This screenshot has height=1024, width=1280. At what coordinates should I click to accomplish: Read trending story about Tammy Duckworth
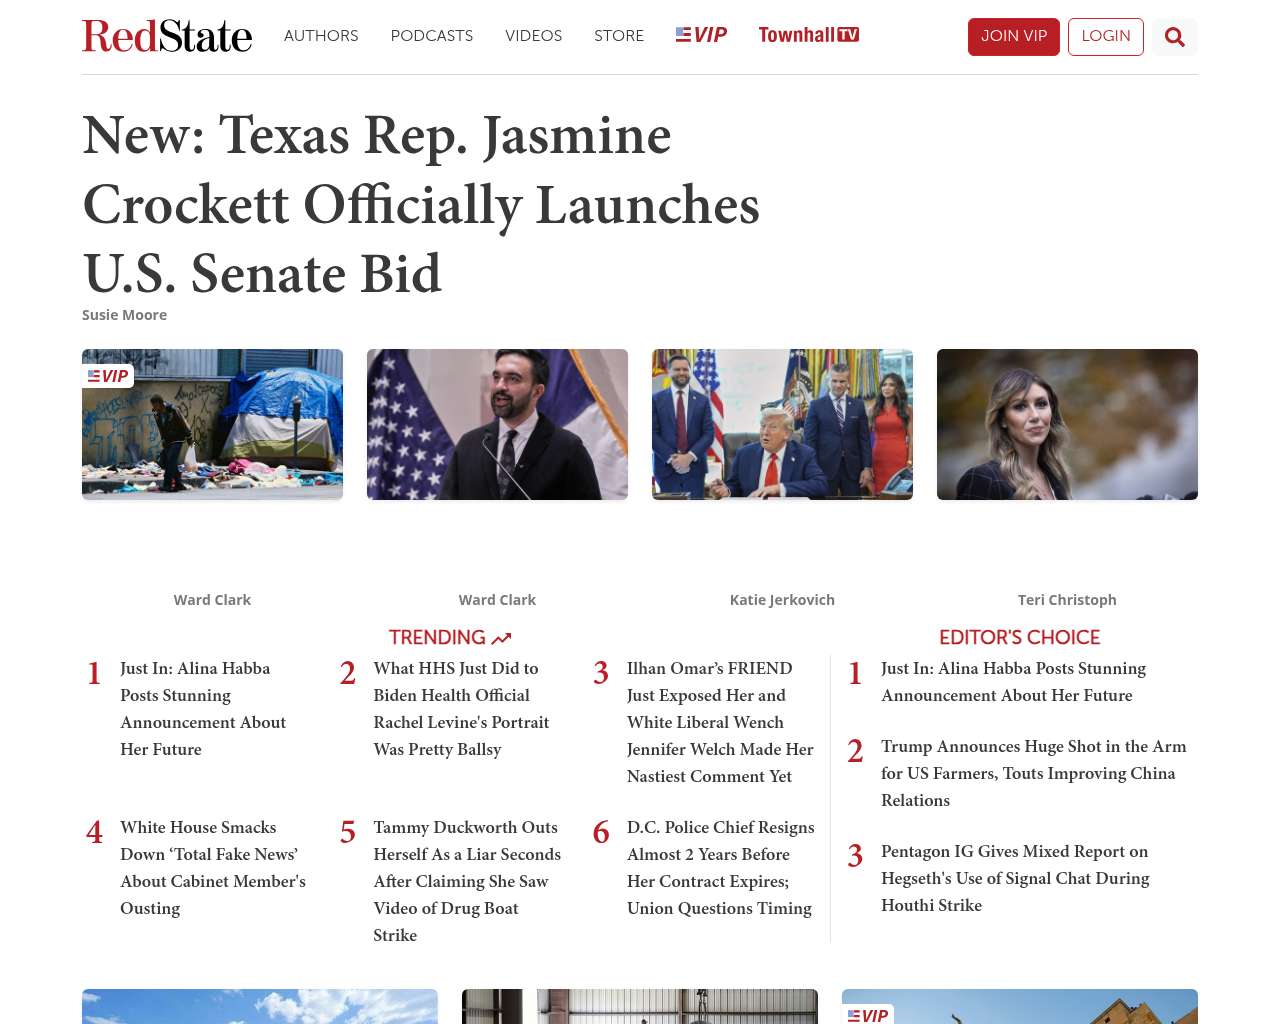point(466,881)
